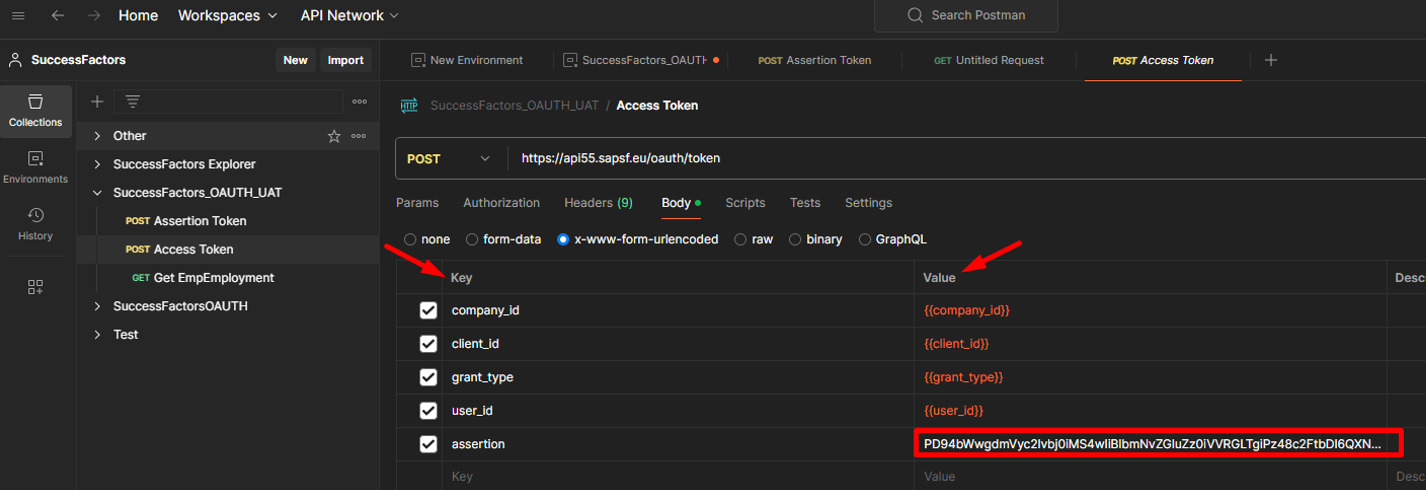Open the more options above collections list

tap(360, 101)
